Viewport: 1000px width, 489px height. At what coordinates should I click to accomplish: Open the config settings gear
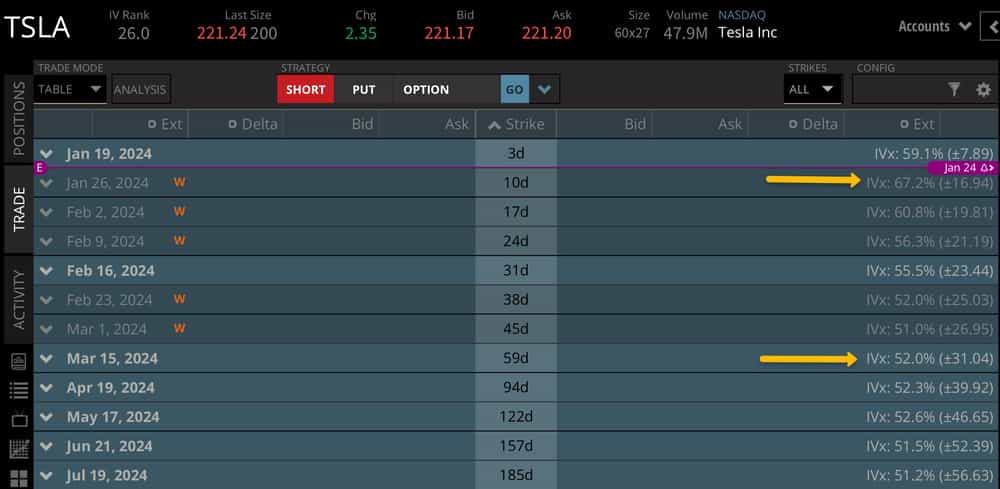click(983, 90)
